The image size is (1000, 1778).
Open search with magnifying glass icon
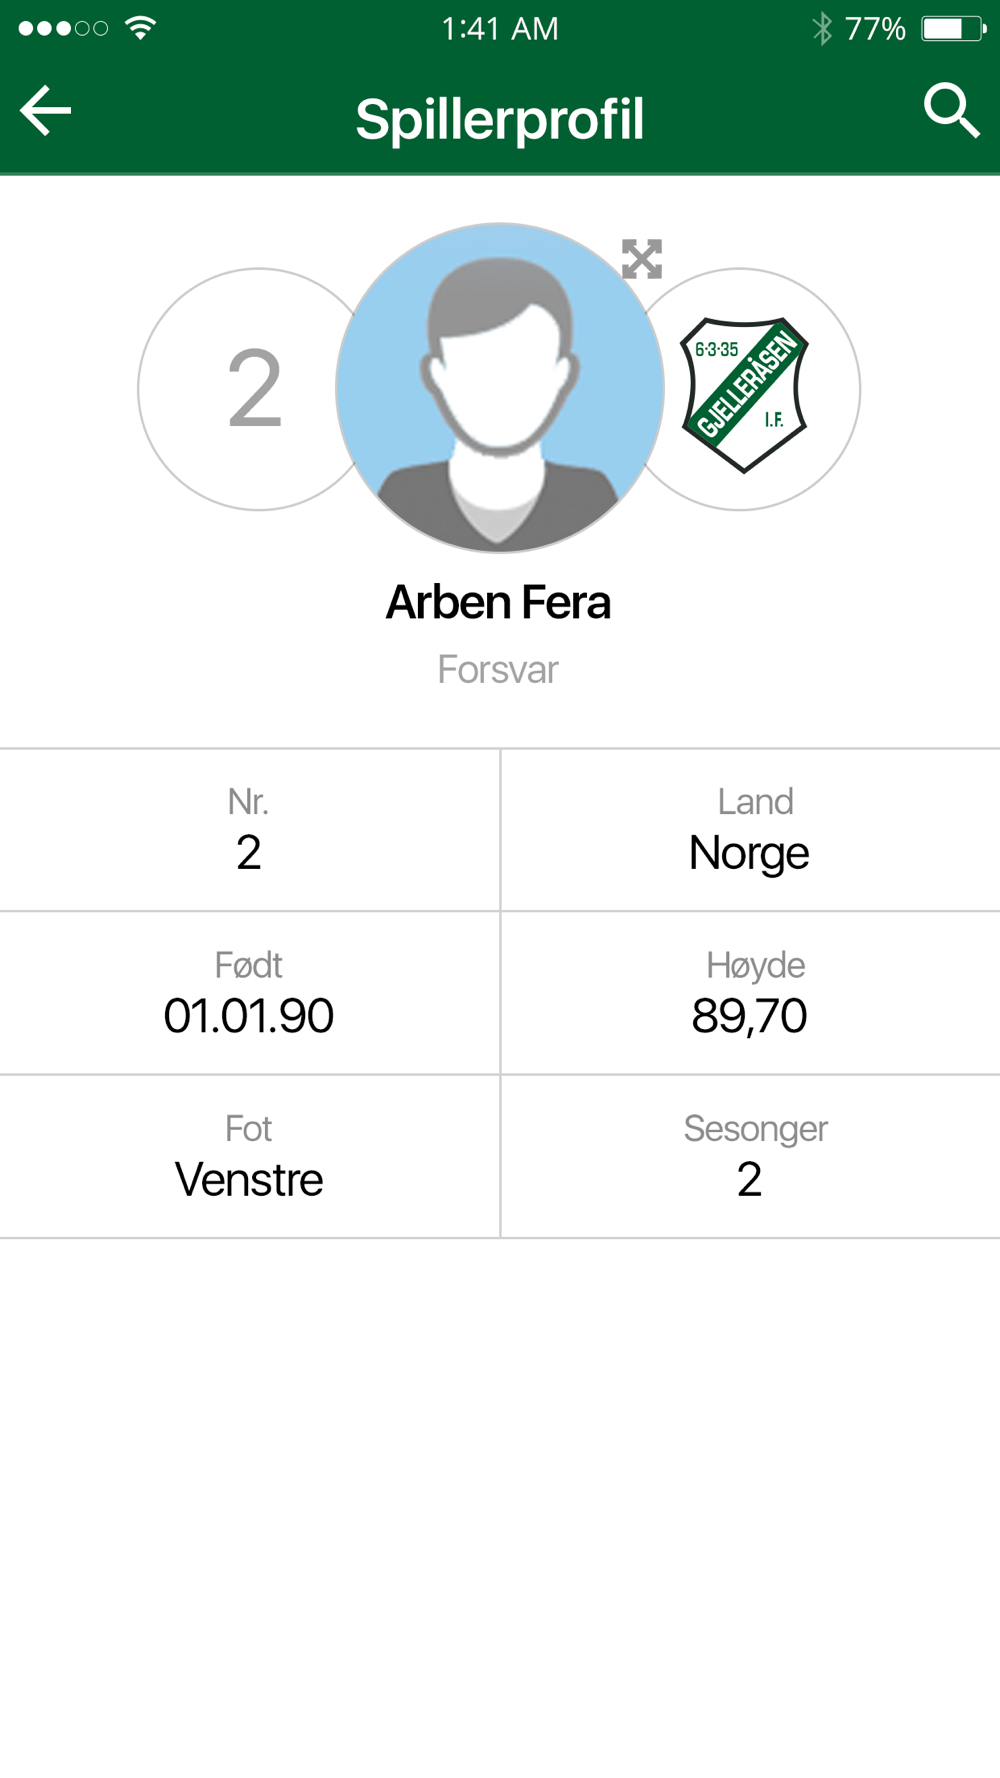coord(951,110)
